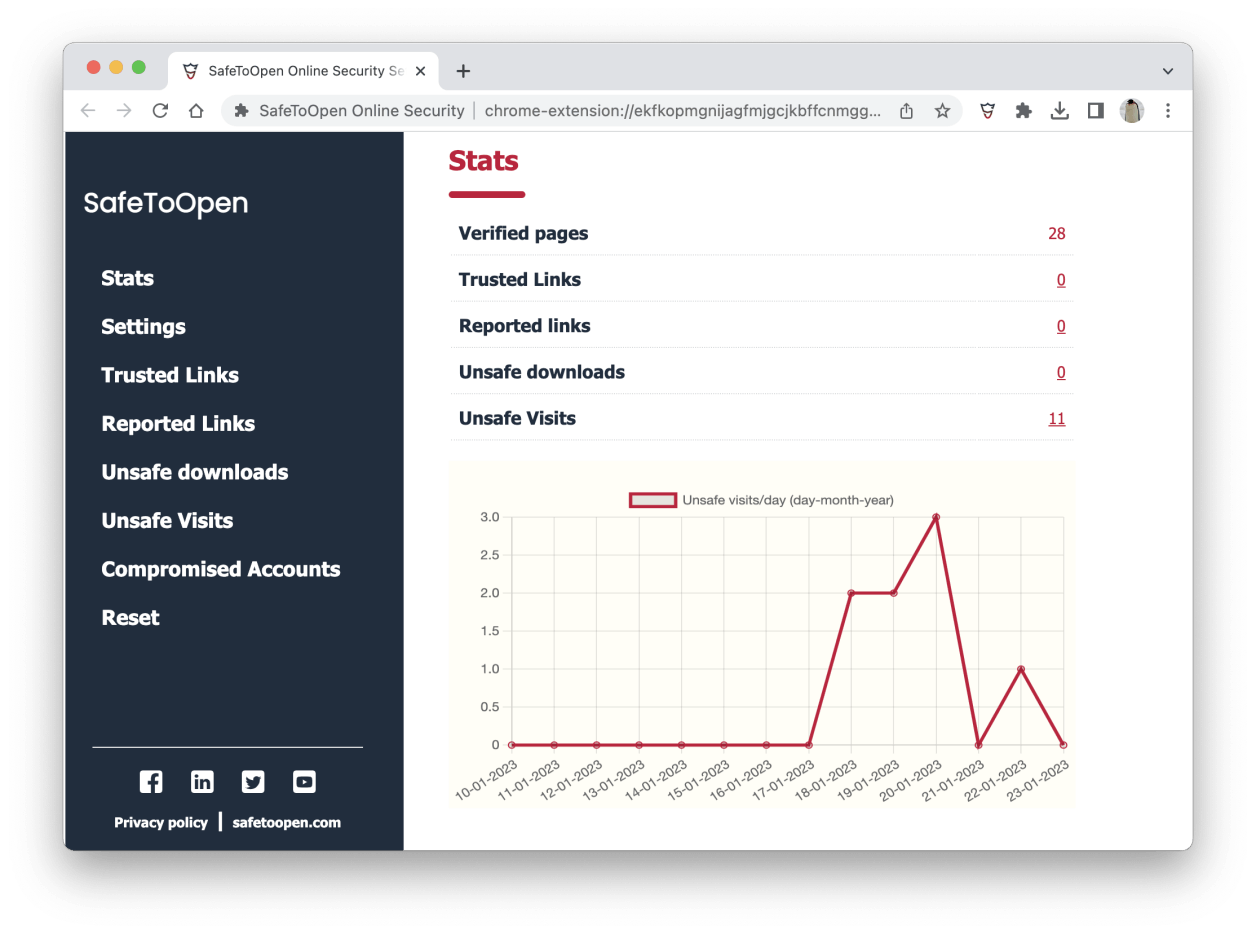Open a new browser tab
Image resolution: width=1256 pixels, height=934 pixels.
463,71
